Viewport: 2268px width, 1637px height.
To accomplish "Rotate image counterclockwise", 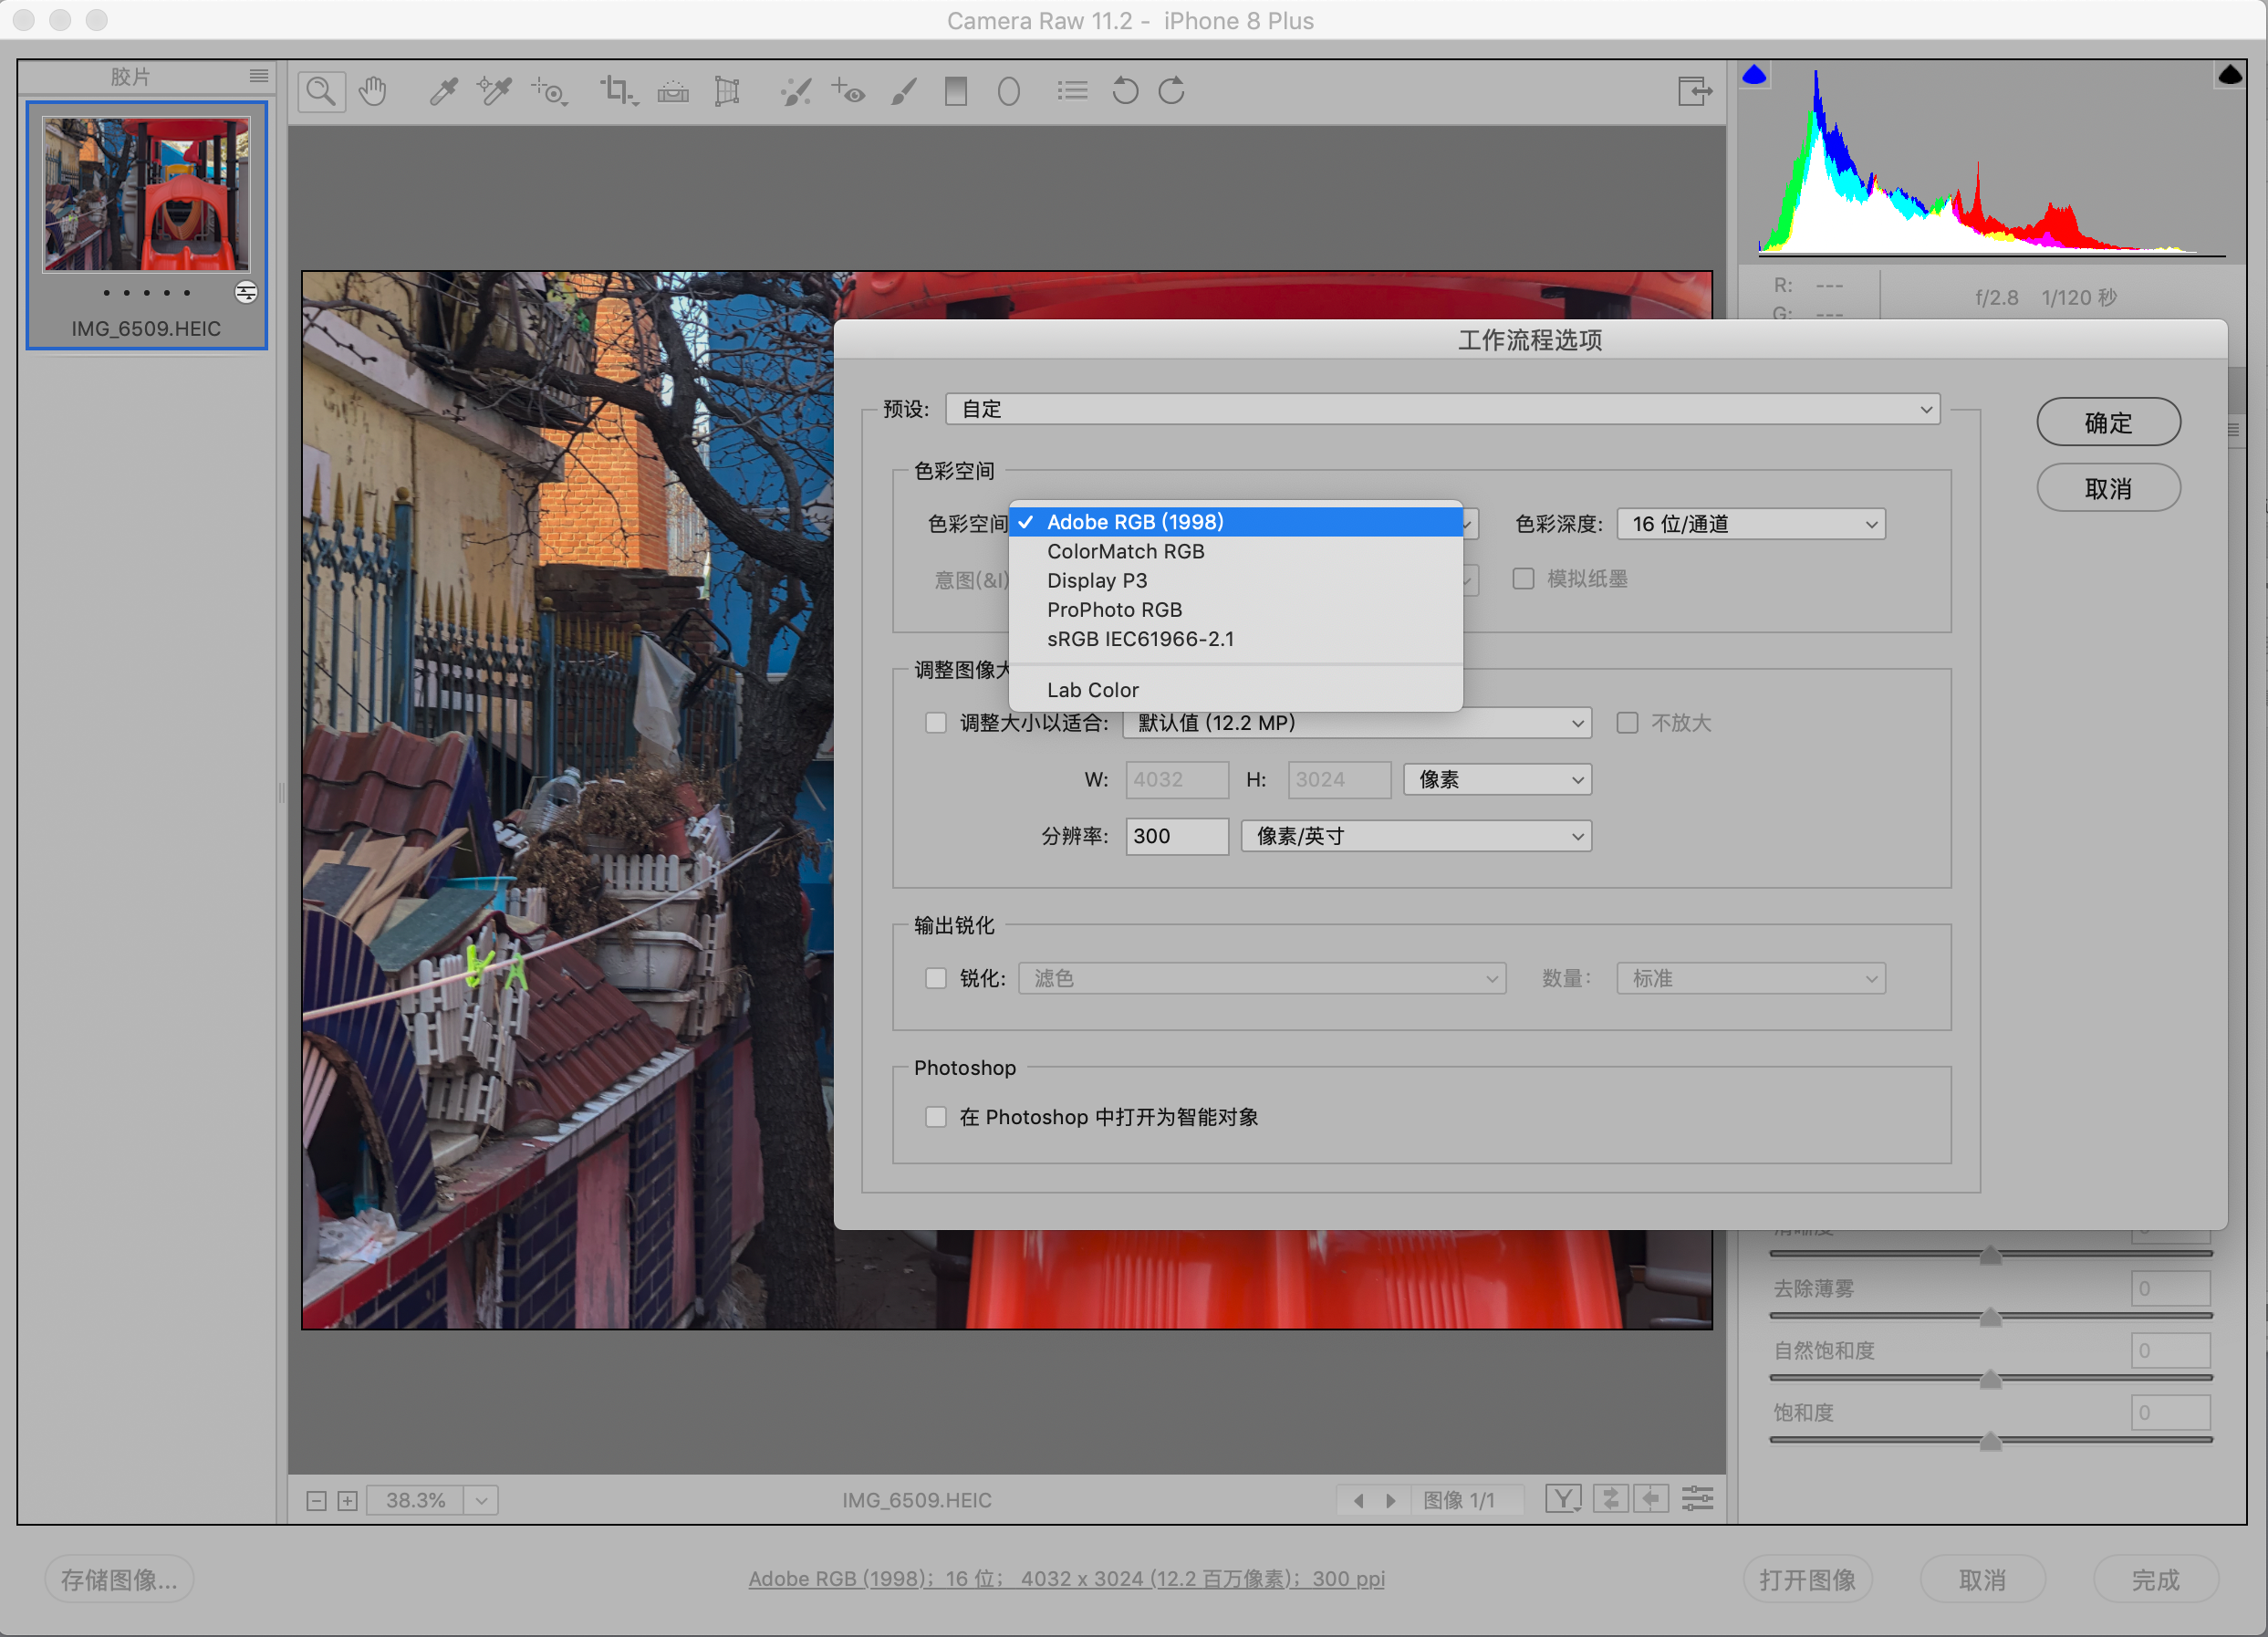I will (x=1125, y=92).
